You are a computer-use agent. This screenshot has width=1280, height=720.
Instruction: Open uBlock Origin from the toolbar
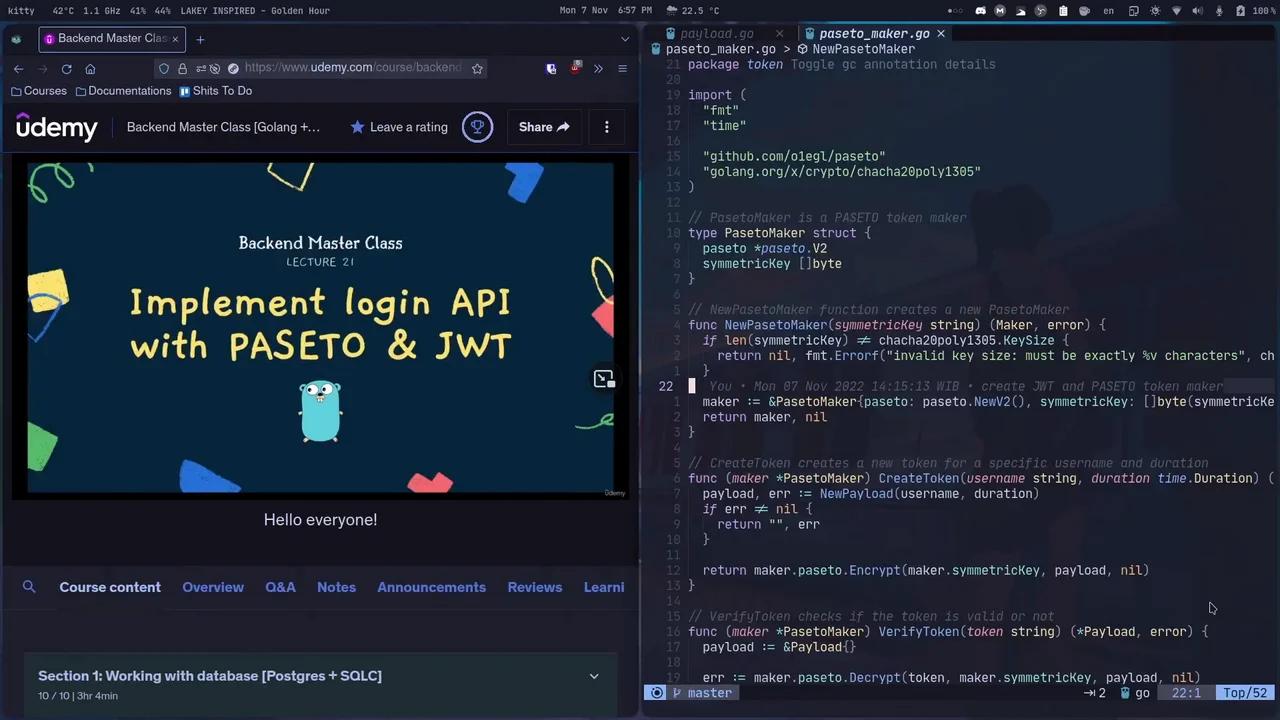click(x=576, y=67)
